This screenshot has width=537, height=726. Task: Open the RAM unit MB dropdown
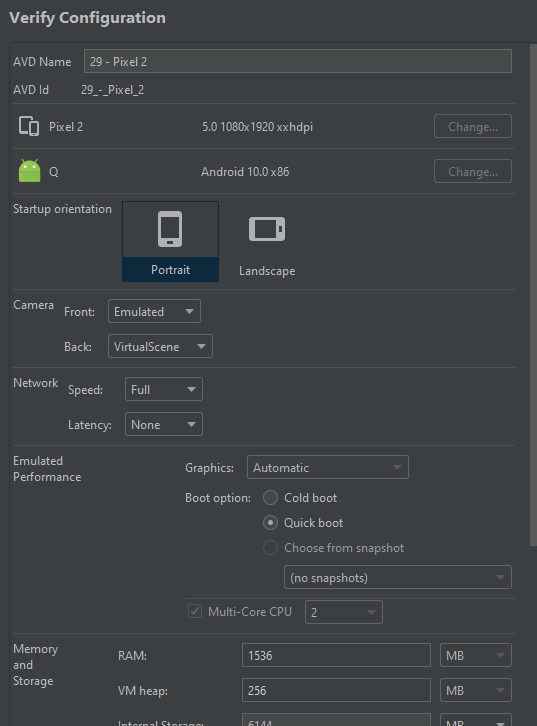tap(476, 655)
